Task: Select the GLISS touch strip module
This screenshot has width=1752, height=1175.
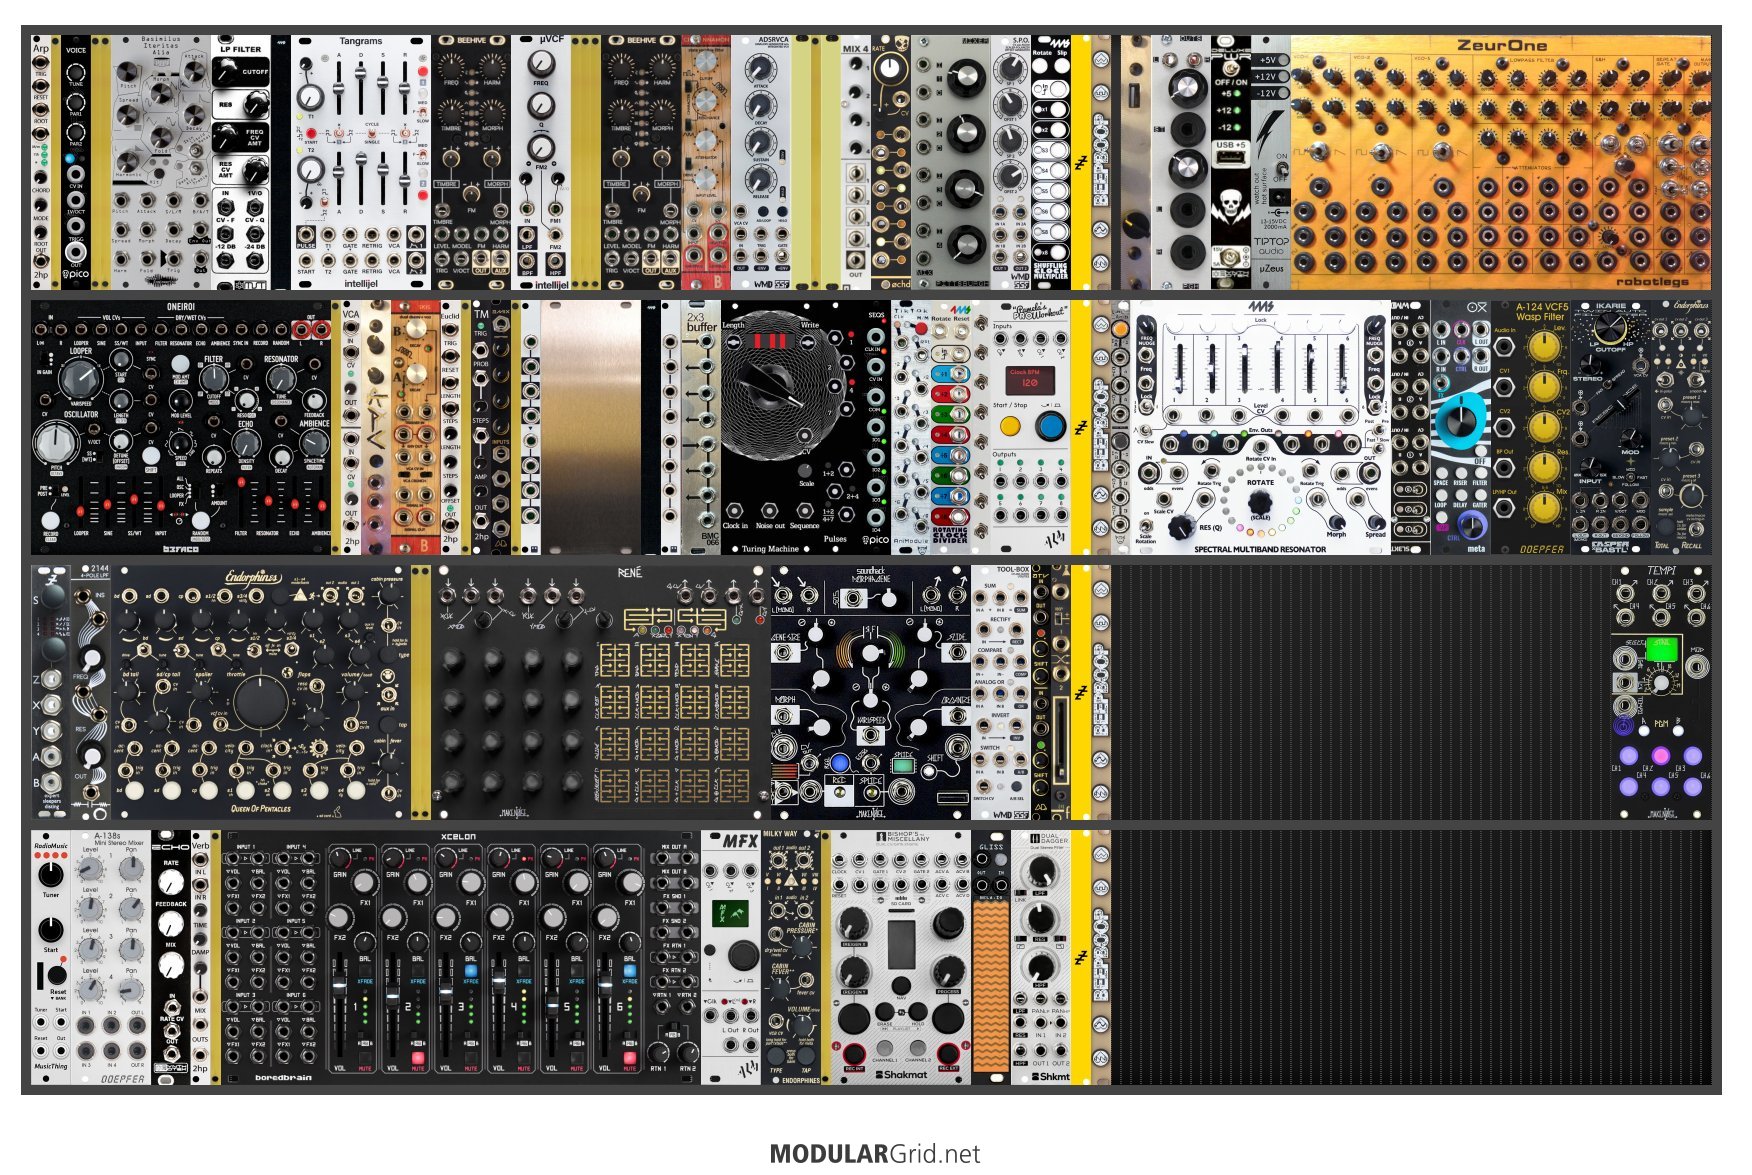Action: (991, 957)
